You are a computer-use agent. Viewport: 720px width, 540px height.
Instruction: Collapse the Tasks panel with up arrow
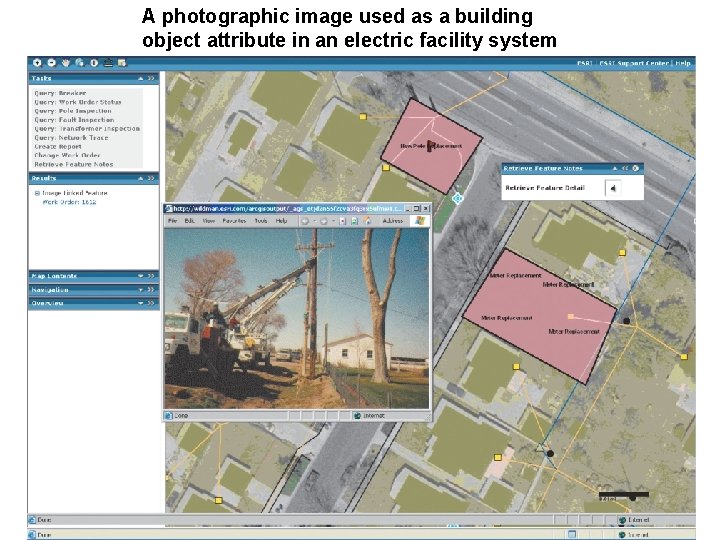click(141, 79)
